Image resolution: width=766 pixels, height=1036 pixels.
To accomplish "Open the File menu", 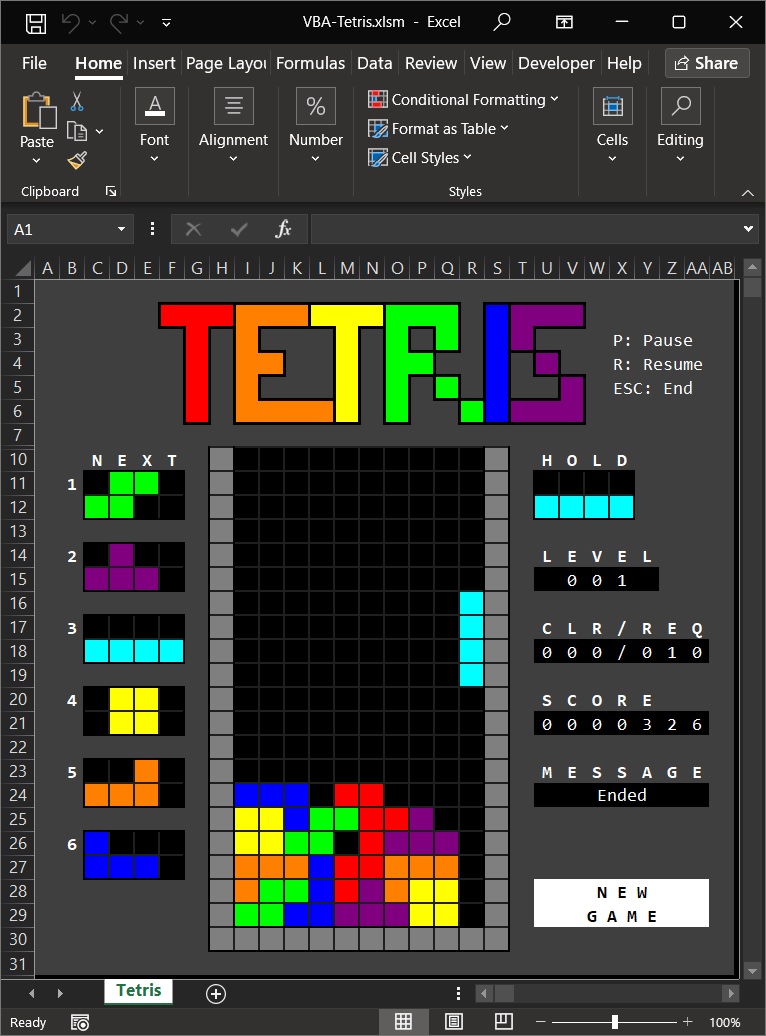I will [x=34, y=63].
